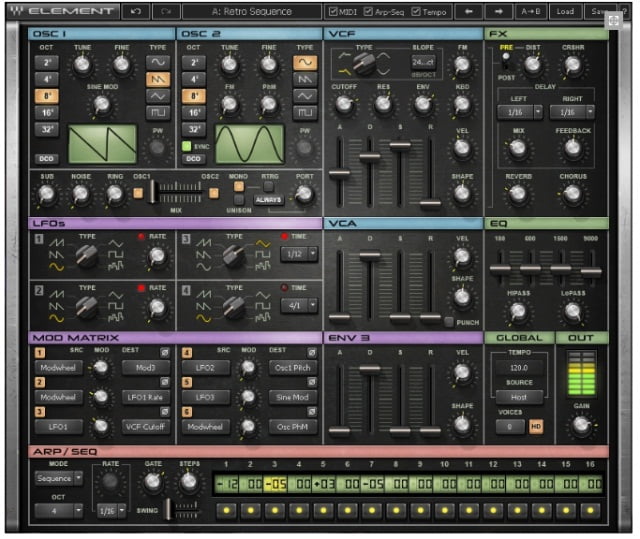Toggle the RTRG retrigger button
This screenshot has width=640, height=539.
click(x=268, y=186)
